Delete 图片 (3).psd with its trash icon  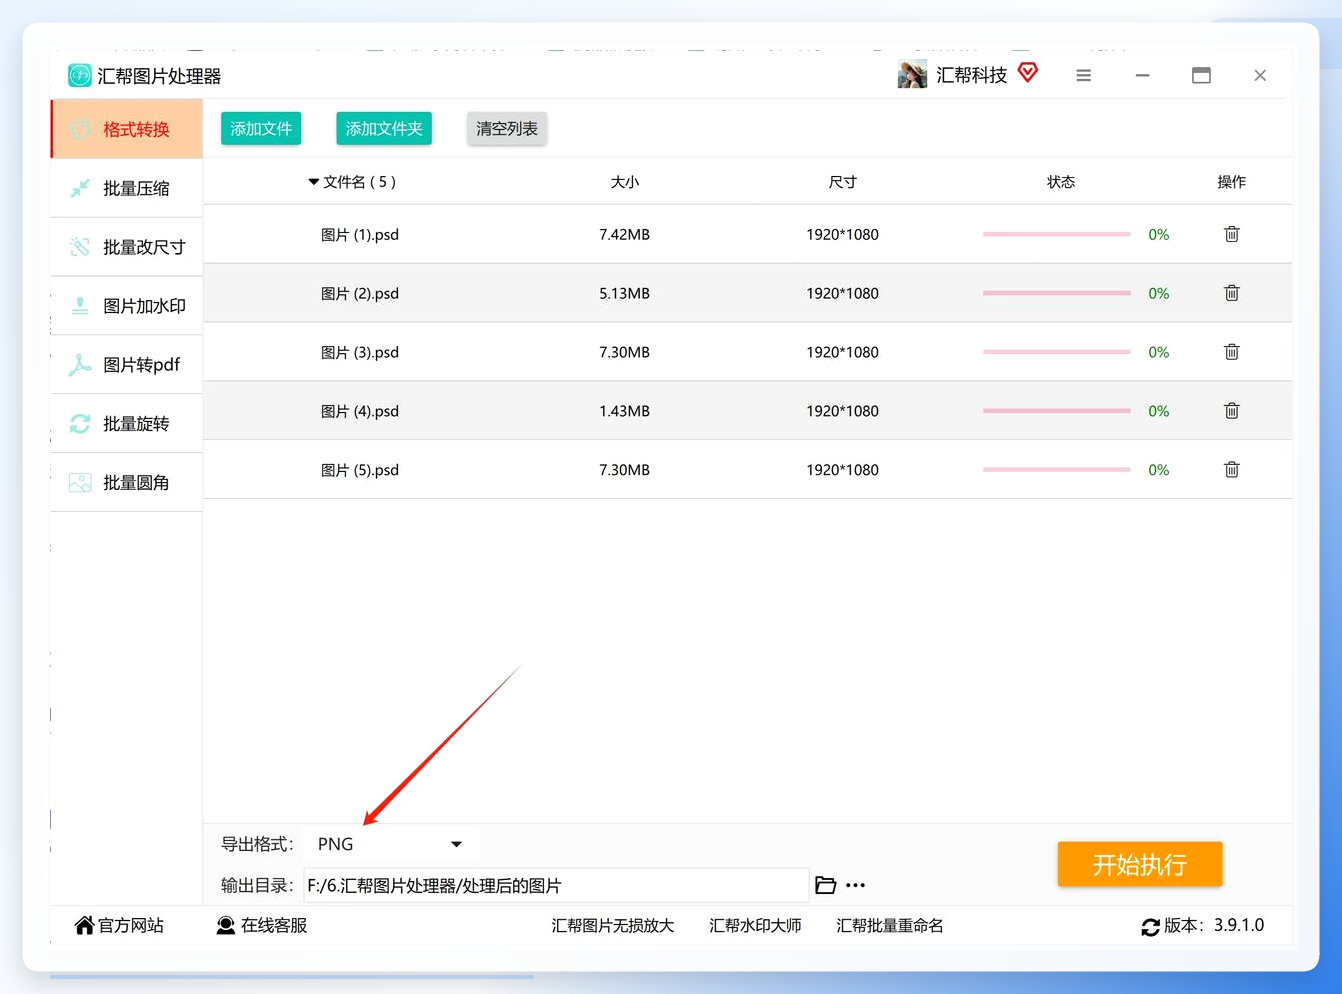point(1231,352)
